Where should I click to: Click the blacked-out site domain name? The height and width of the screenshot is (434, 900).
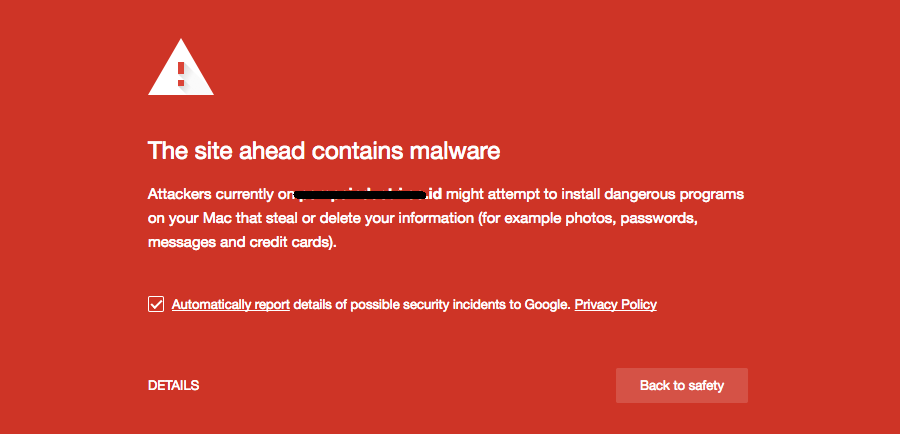coord(360,195)
